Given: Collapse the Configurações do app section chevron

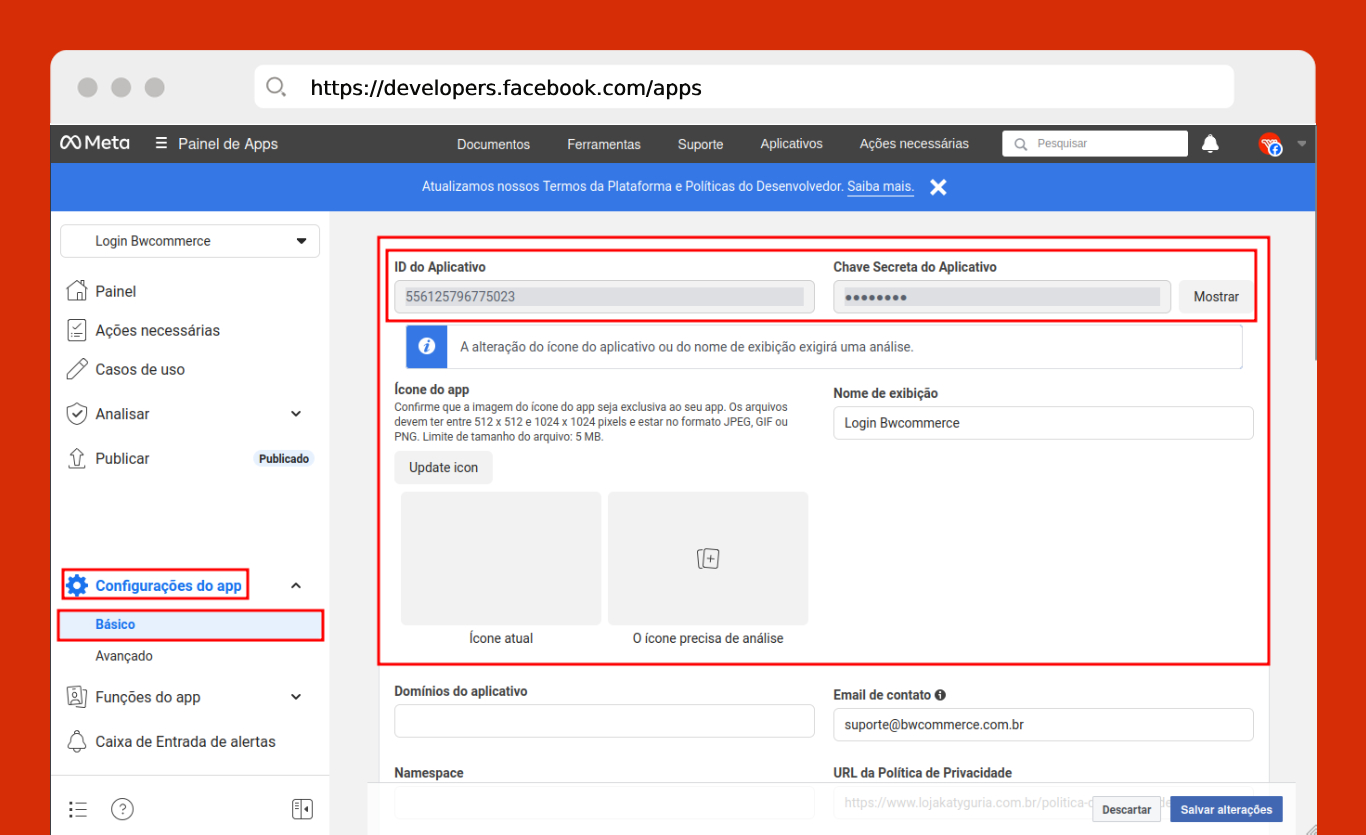Looking at the screenshot, I should 296,586.
